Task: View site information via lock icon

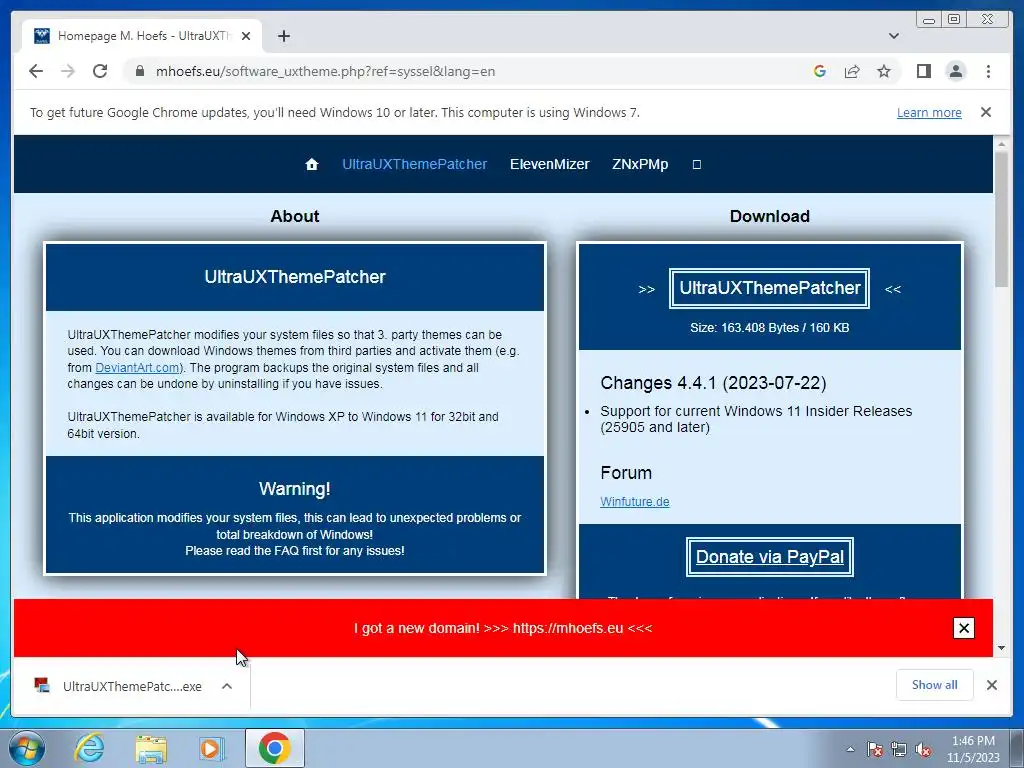Action: [x=139, y=71]
